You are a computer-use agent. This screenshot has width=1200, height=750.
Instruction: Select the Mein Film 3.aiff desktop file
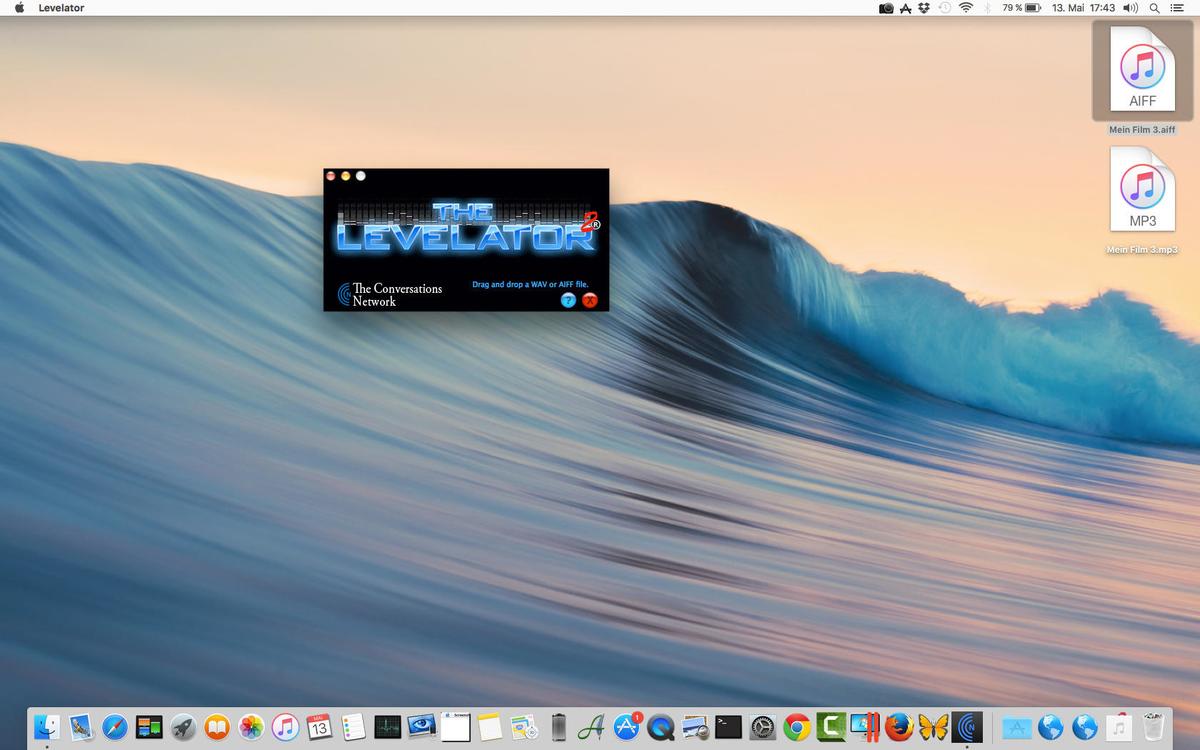tap(1142, 79)
